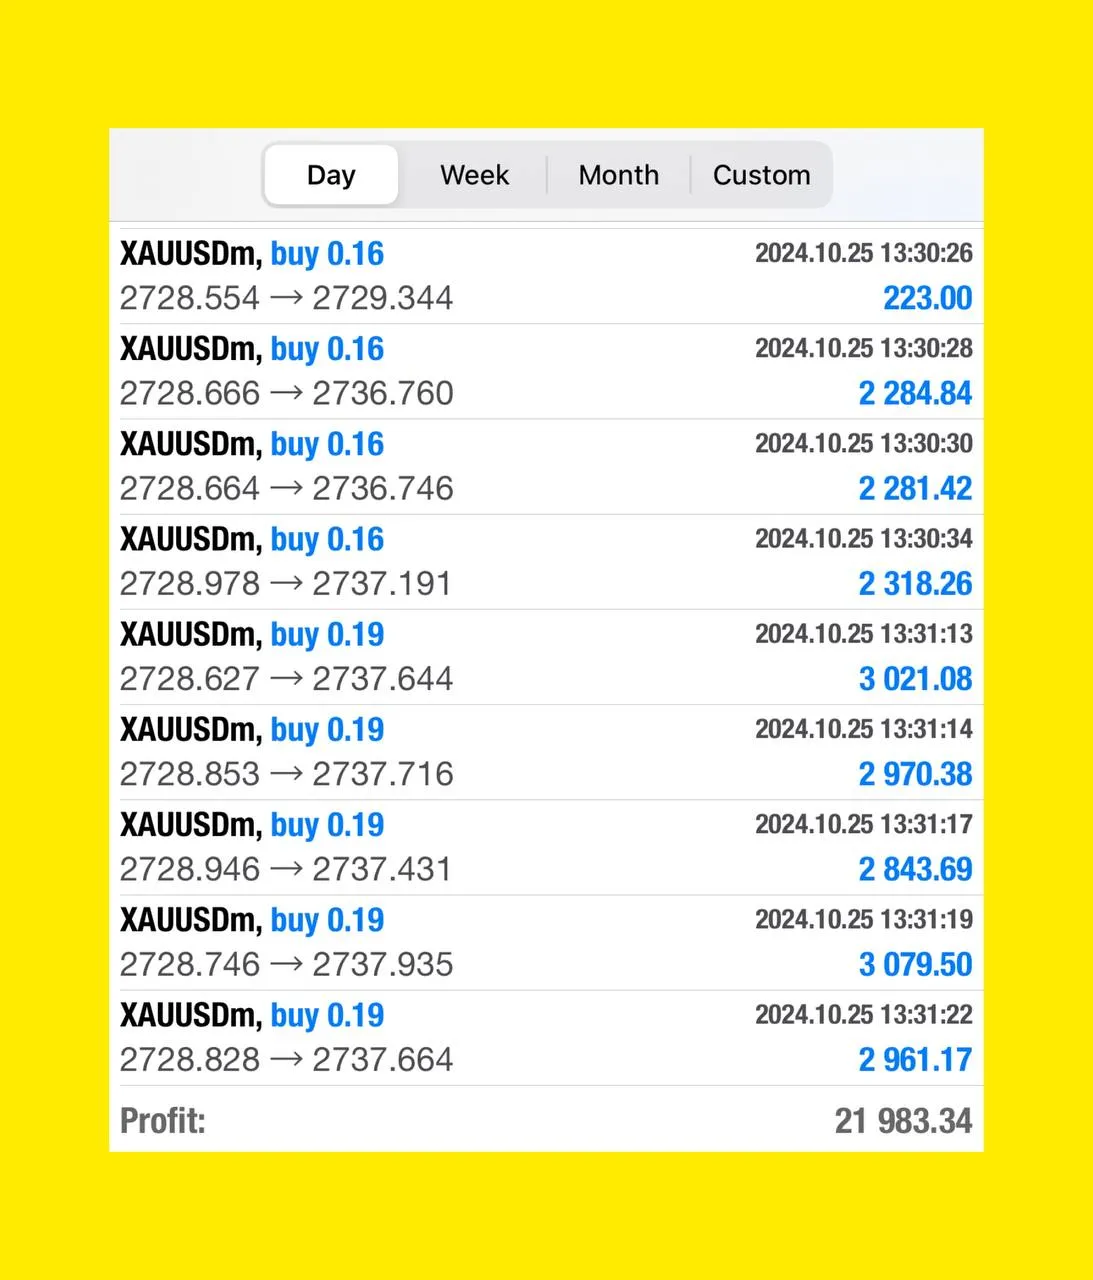Switch to the Month tab

(618, 175)
